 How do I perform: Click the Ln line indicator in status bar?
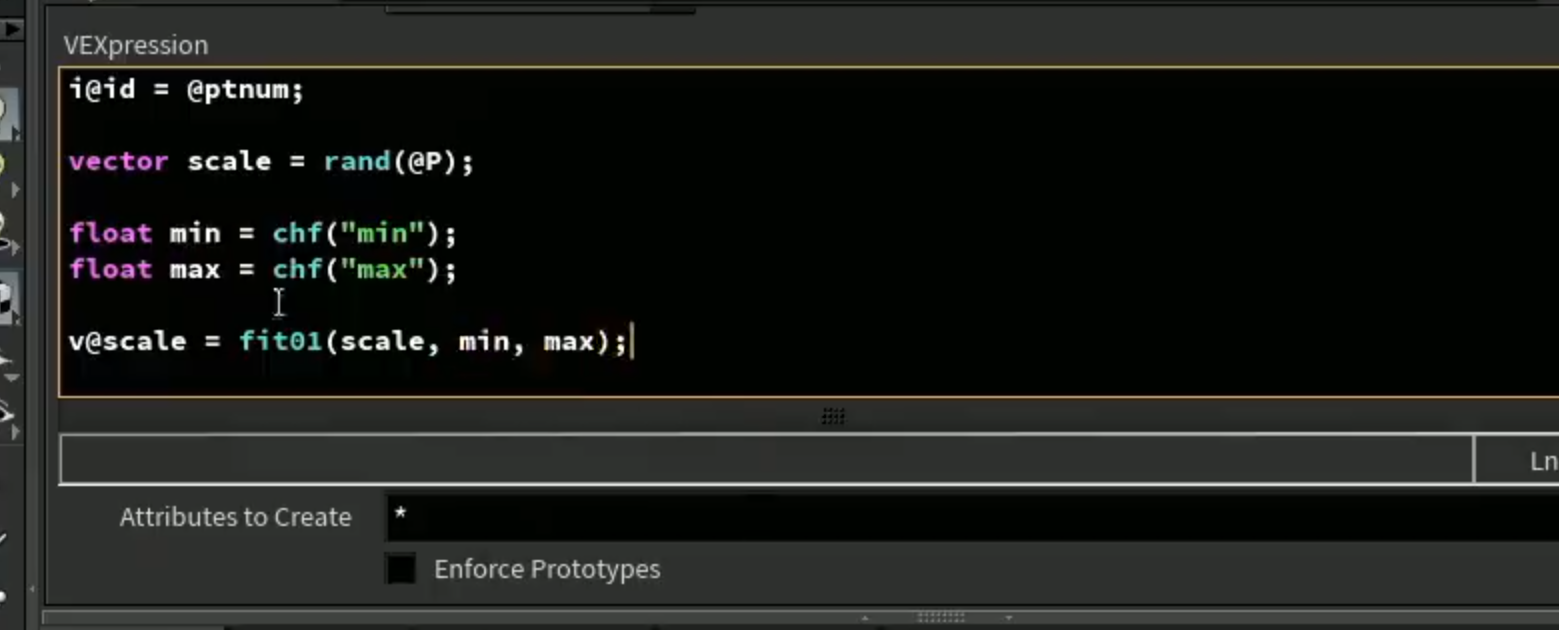pyautogui.click(x=1544, y=460)
